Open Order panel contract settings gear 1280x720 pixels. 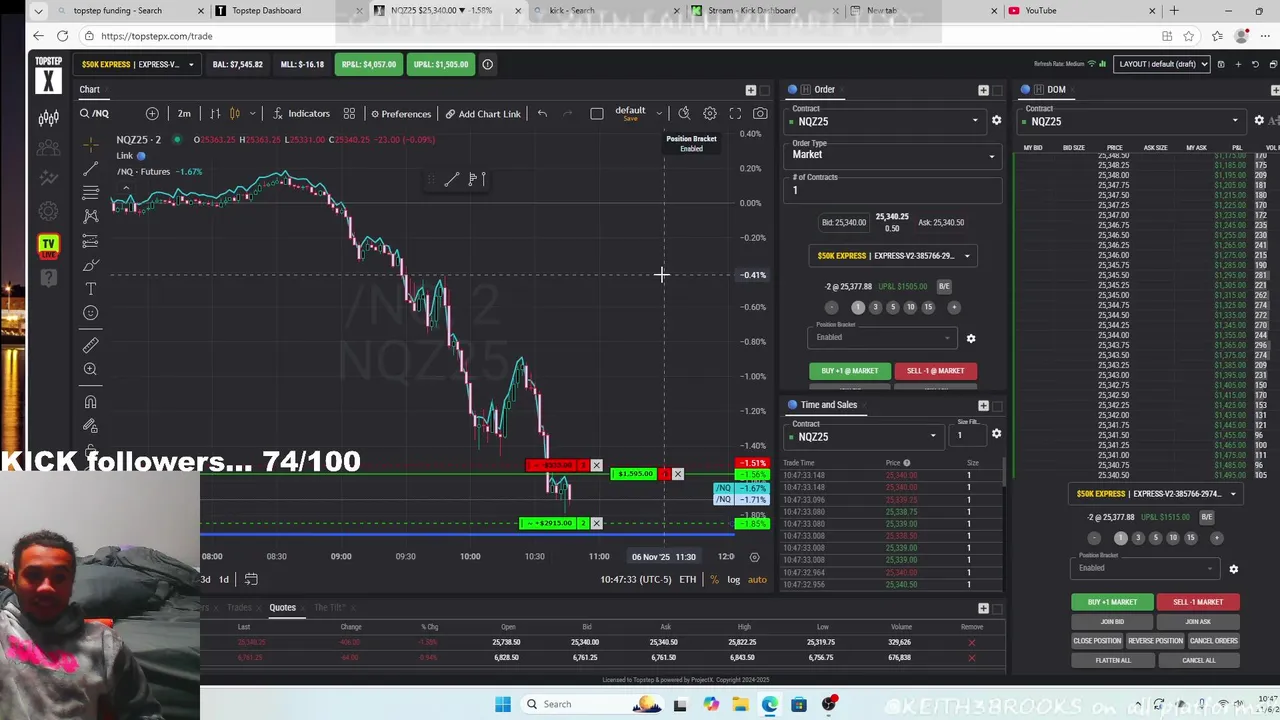[996, 121]
